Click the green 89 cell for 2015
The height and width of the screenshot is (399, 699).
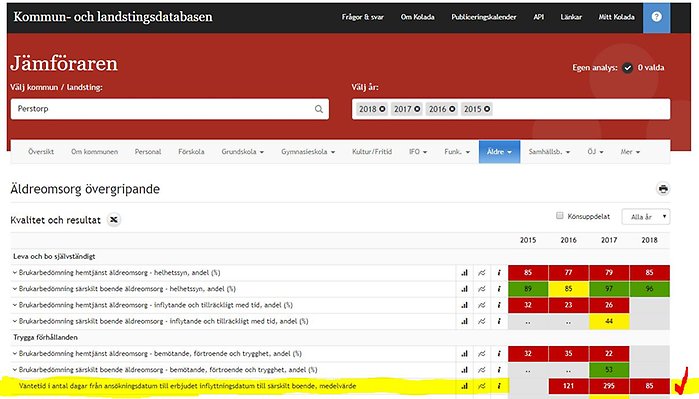528,289
